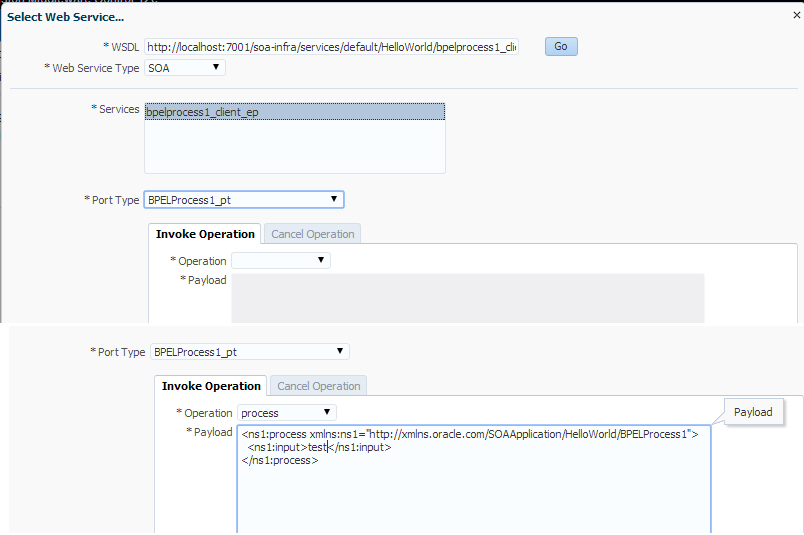The width and height of the screenshot is (804, 535).
Task: Open the lower Port Type BPELProcess1_pt dropdown
Action: (x=250, y=352)
